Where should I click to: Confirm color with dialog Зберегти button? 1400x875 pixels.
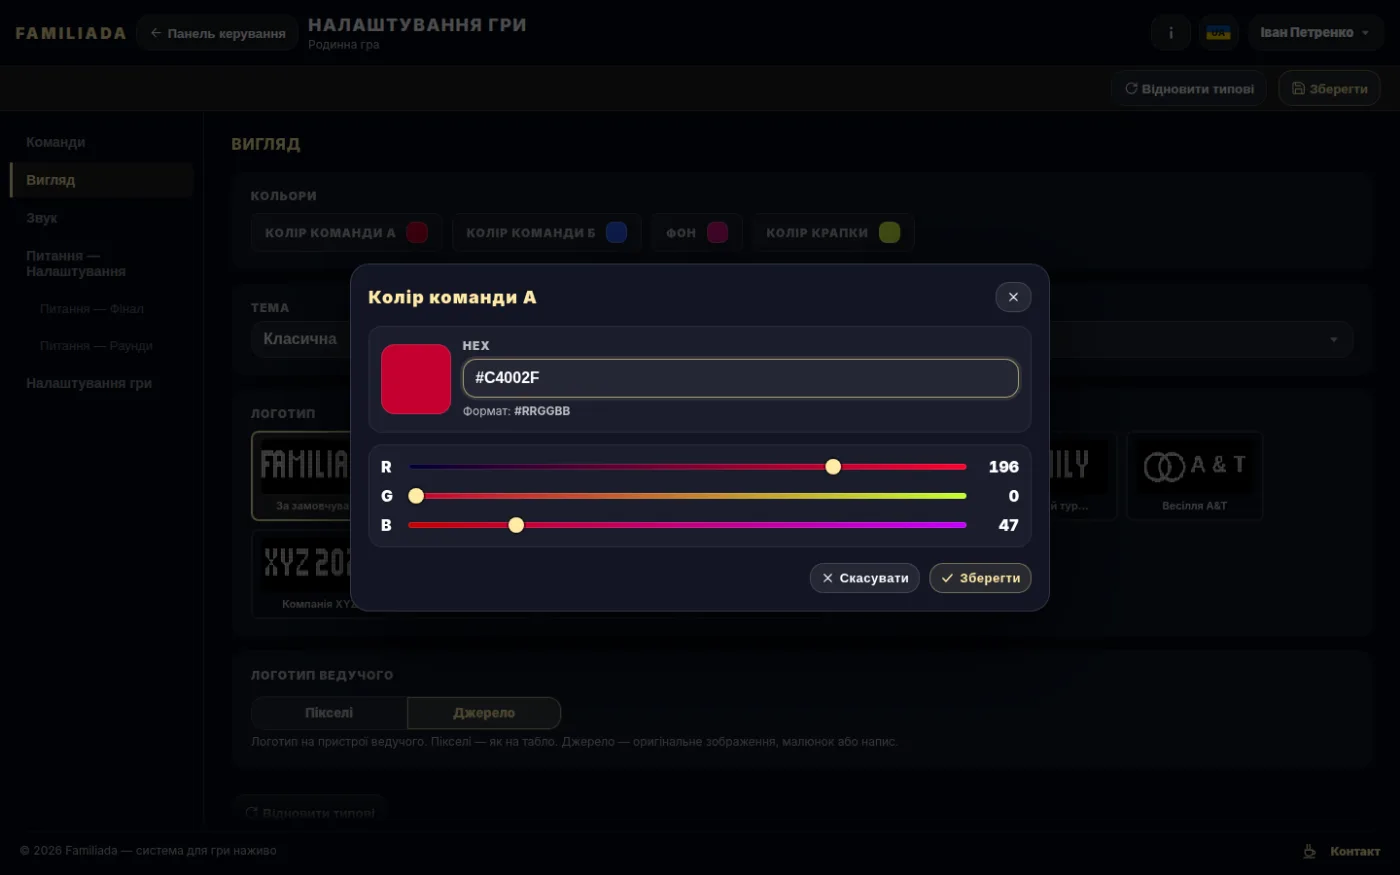pos(980,578)
